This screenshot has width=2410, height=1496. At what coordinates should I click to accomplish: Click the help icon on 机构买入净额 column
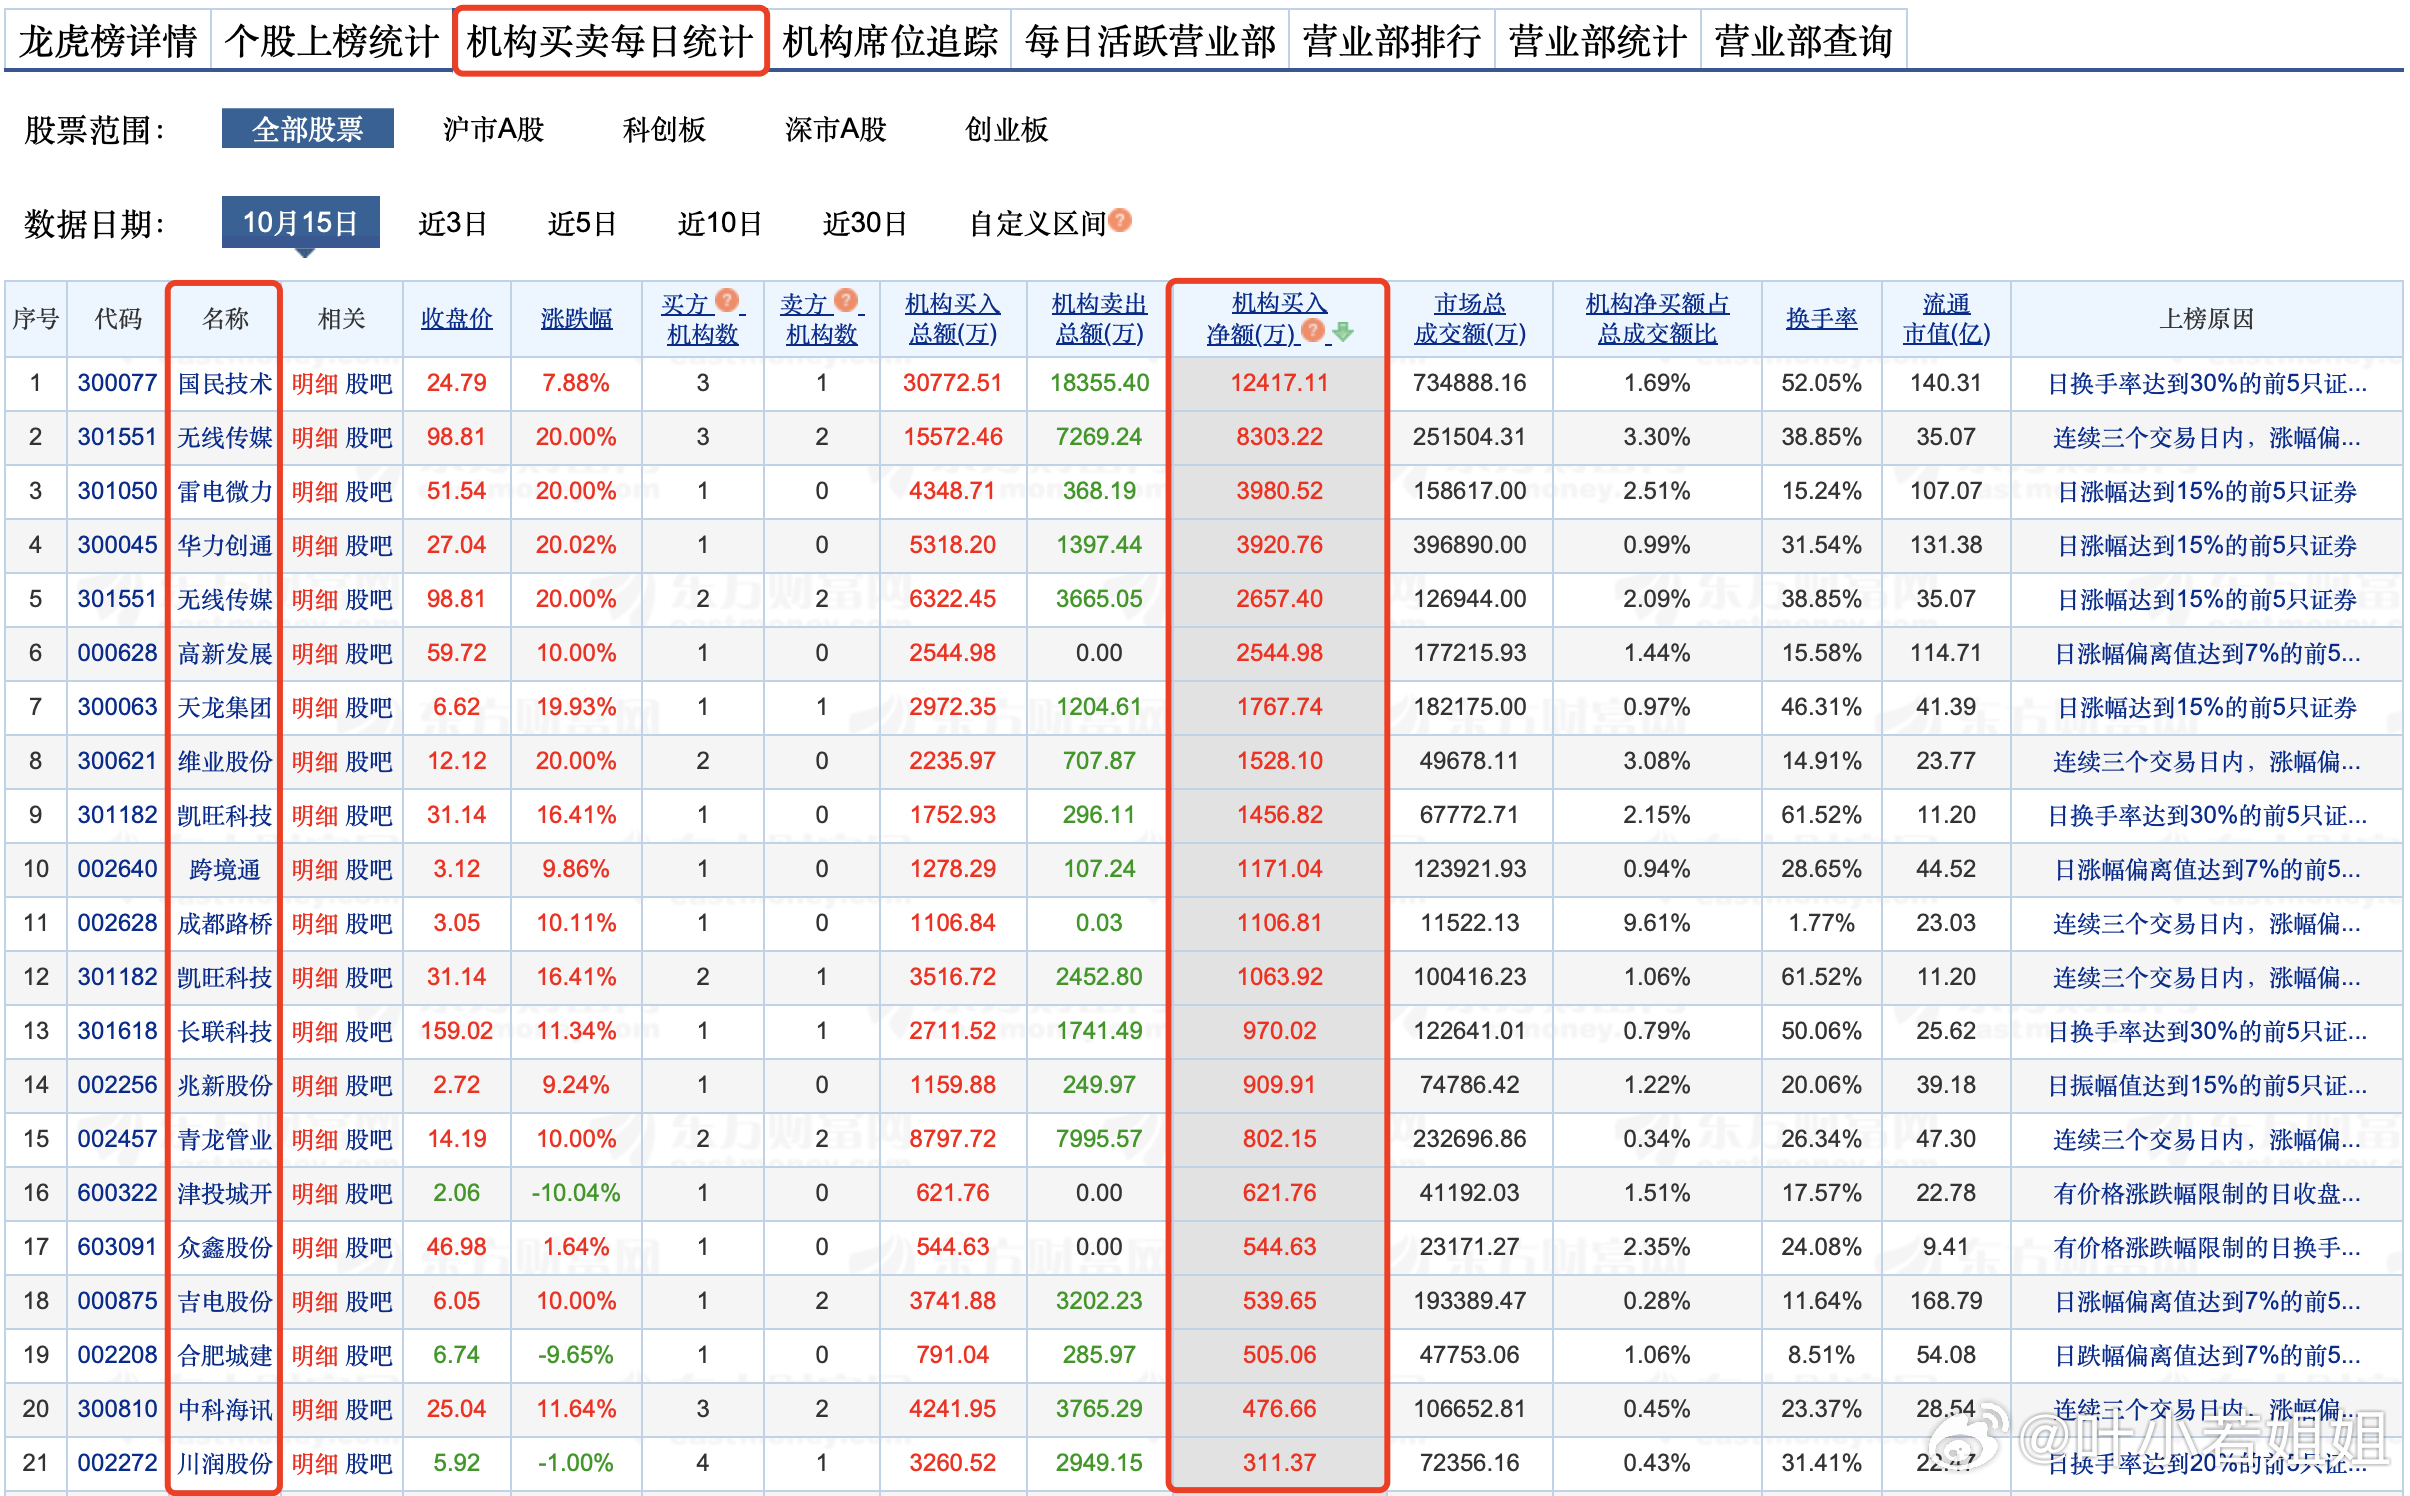coord(1311,333)
